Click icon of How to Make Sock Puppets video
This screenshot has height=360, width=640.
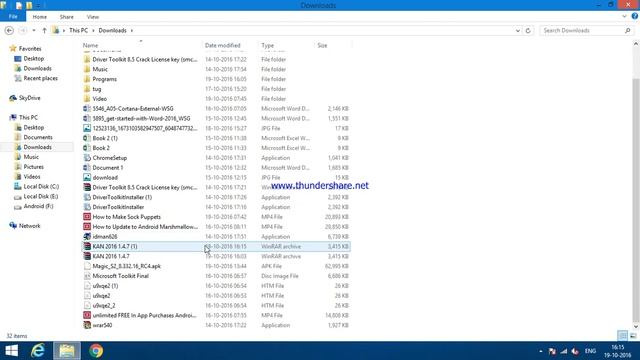pyautogui.click(x=87, y=217)
